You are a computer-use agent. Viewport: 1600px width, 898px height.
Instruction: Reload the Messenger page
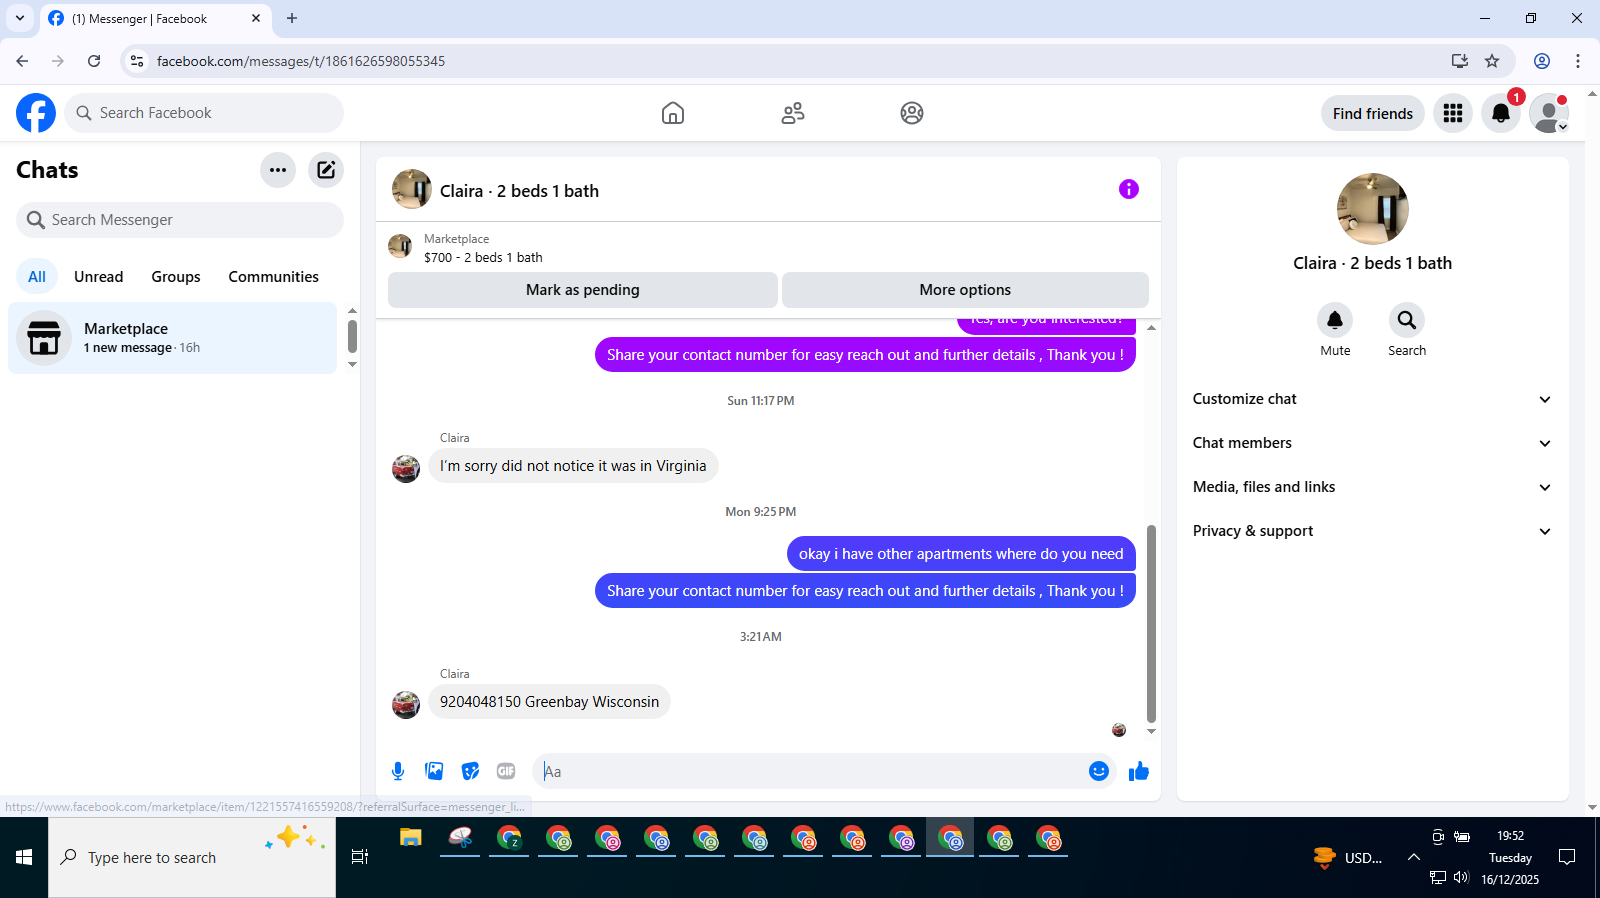click(94, 61)
